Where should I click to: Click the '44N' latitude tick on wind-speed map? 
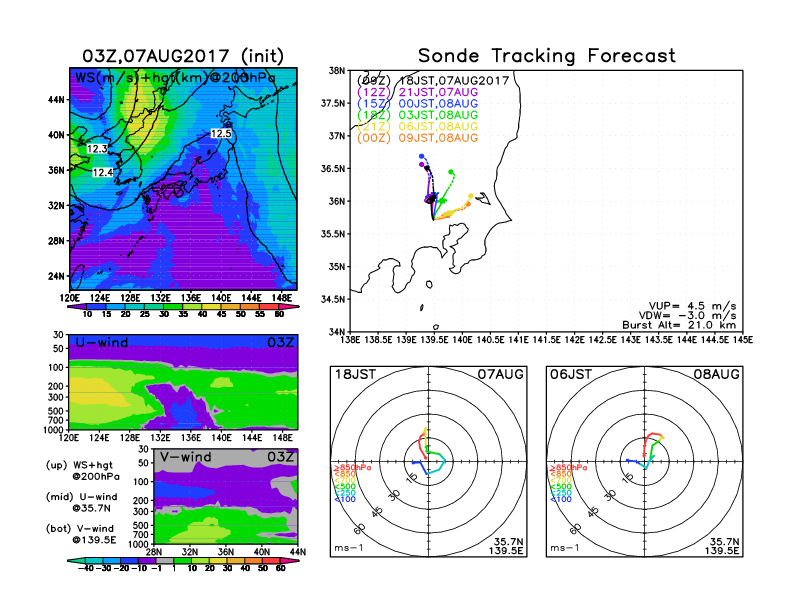(x=56, y=100)
